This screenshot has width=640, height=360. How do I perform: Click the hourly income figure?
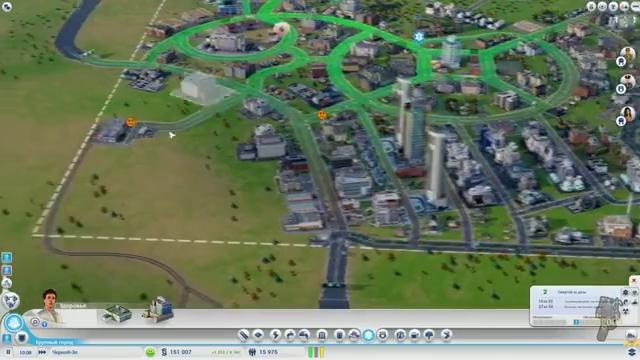[226, 352]
